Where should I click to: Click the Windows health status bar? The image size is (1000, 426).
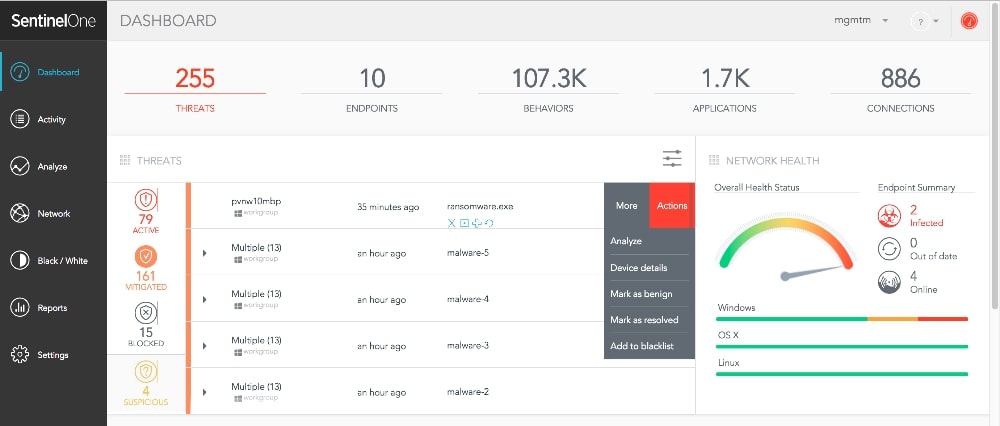tap(842, 319)
